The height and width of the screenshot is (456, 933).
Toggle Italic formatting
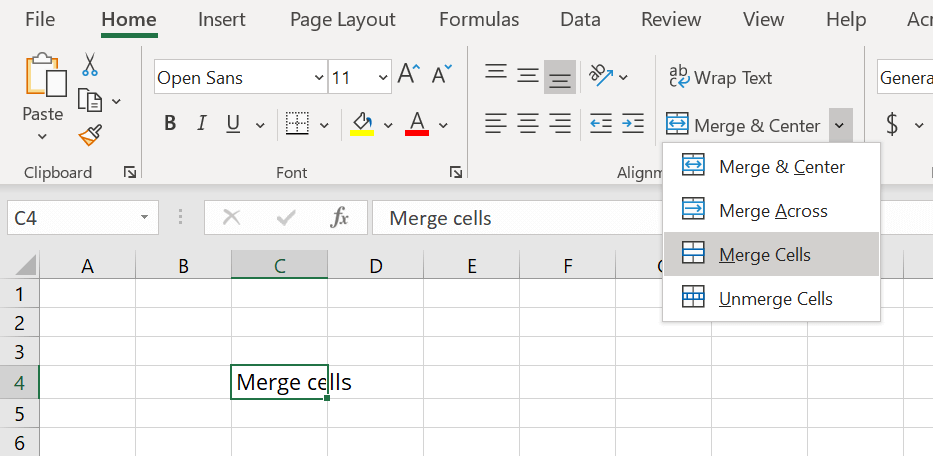coord(202,124)
